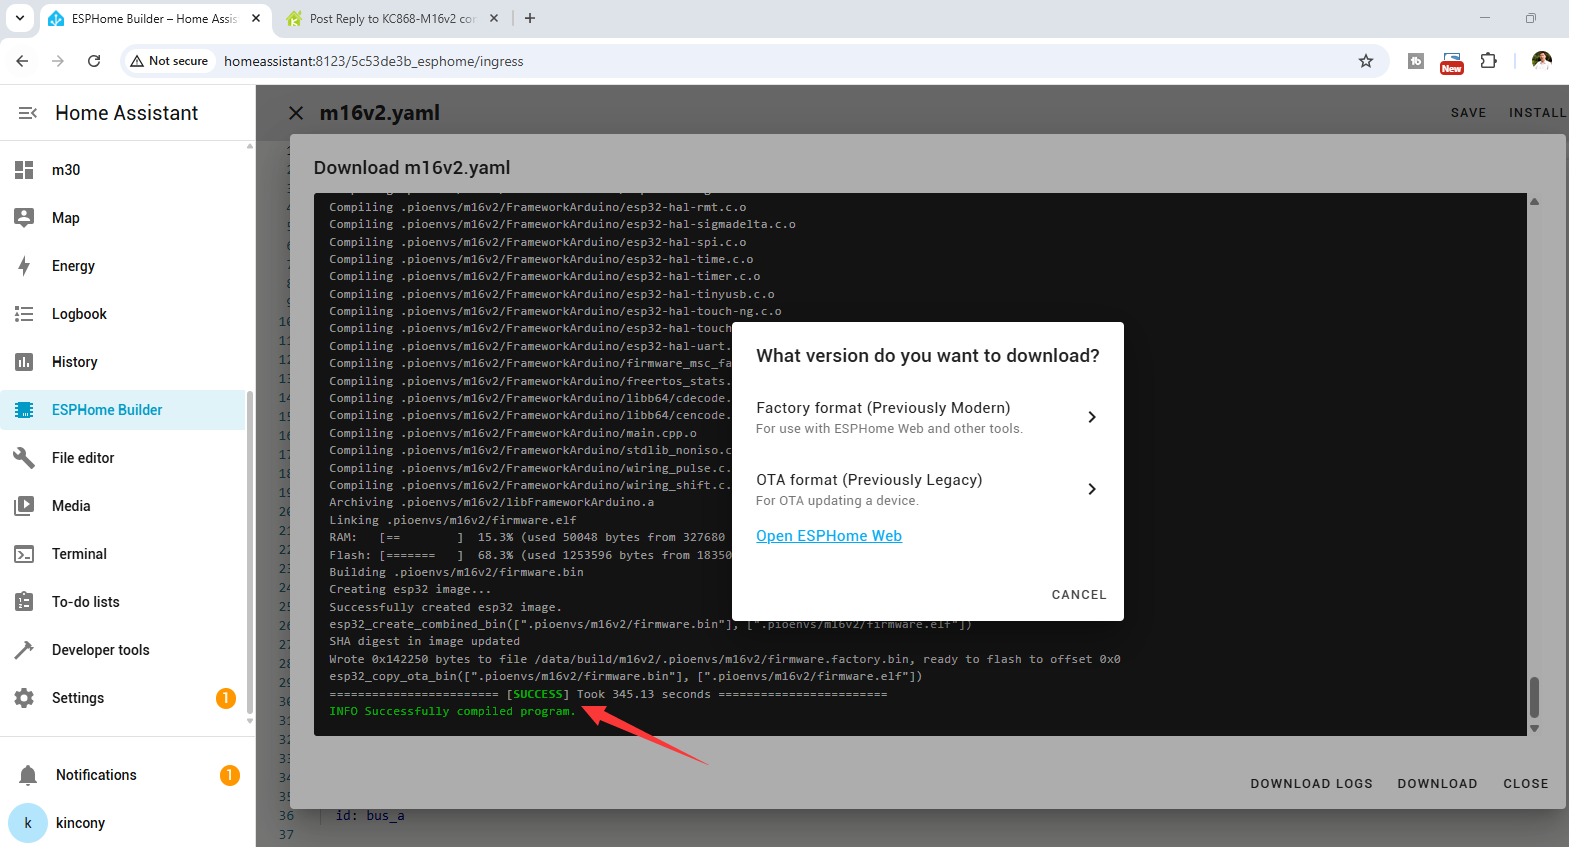The height and width of the screenshot is (847, 1569).
Task: Click the Notifications bell icon
Action: tap(28, 775)
